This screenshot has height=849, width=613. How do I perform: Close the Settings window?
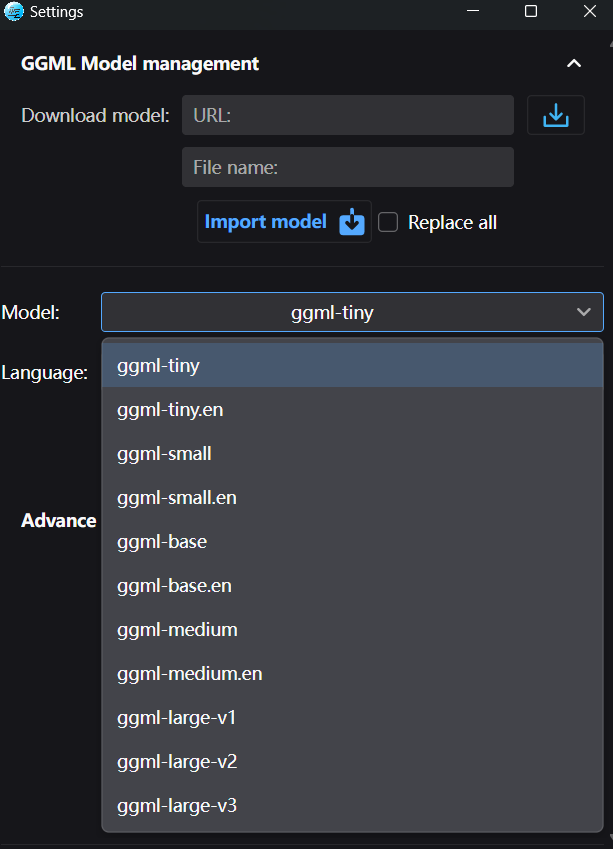(590, 11)
